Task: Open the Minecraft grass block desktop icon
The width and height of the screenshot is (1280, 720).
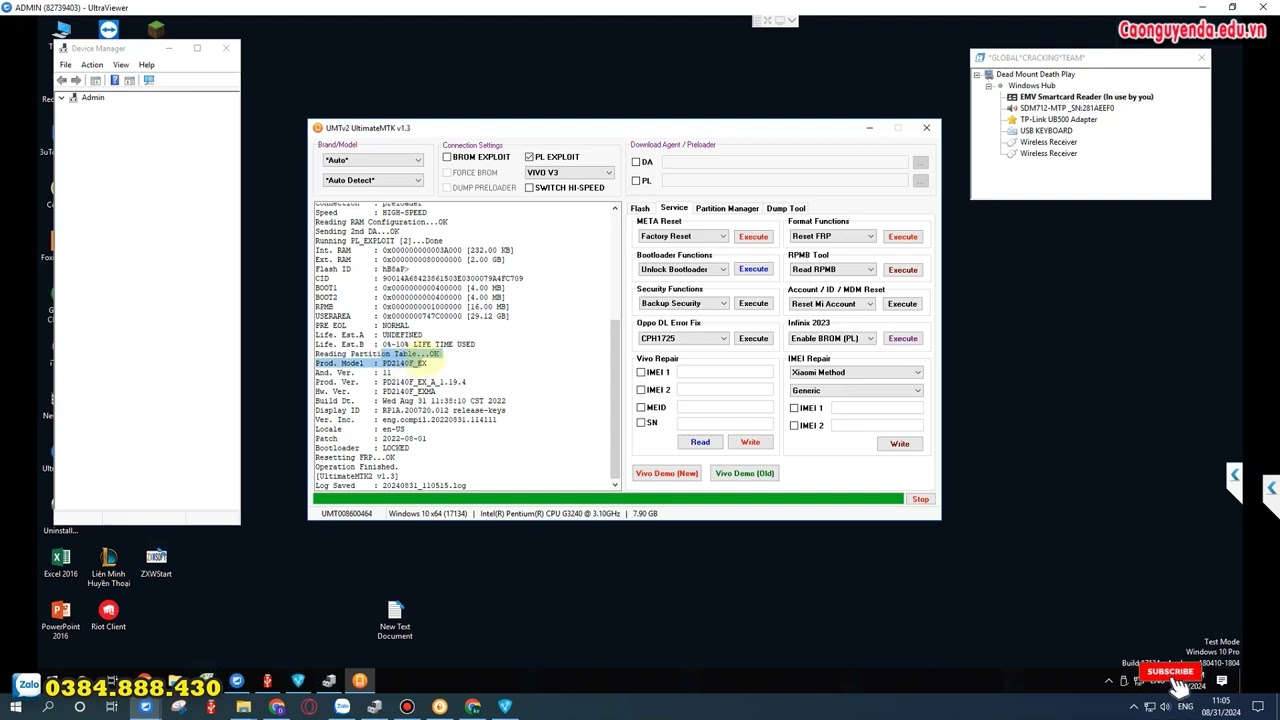Action: 156,29
